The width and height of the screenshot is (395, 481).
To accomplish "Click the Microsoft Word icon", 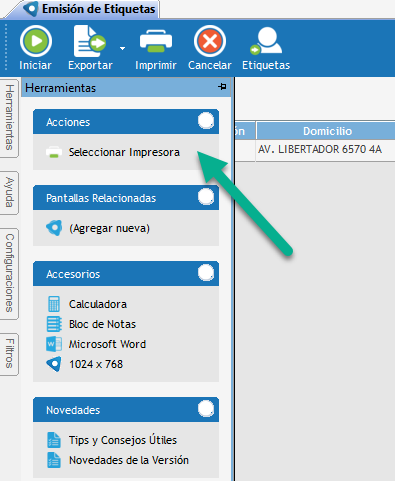I will 54,344.
